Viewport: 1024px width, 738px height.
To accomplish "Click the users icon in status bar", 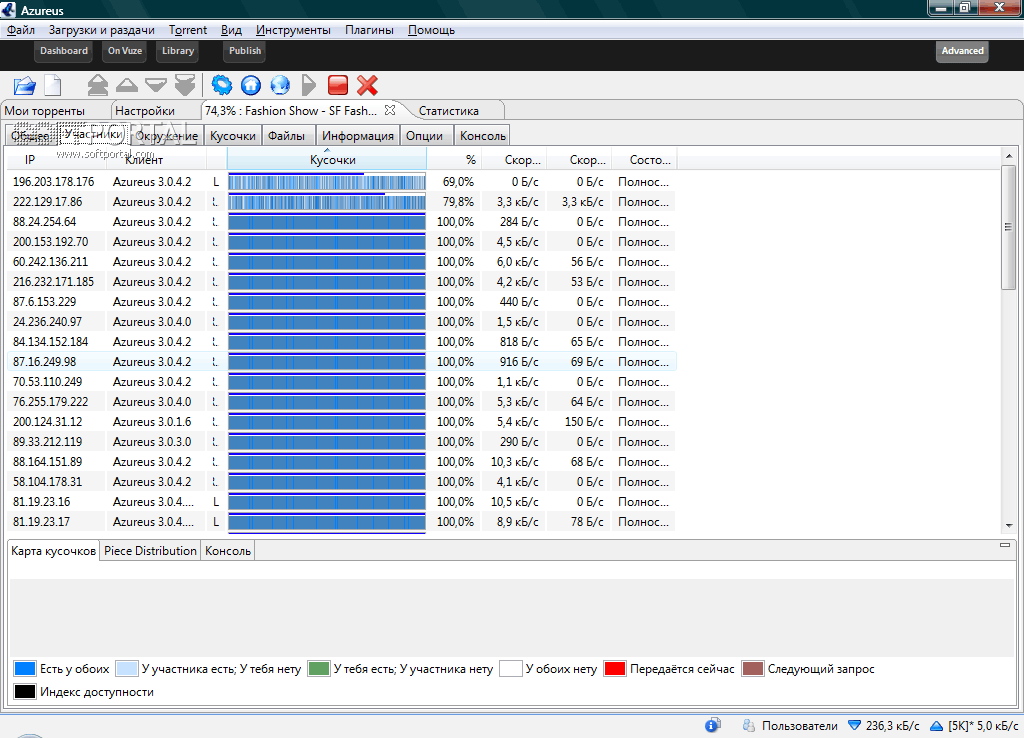I will [x=748, y=726].
